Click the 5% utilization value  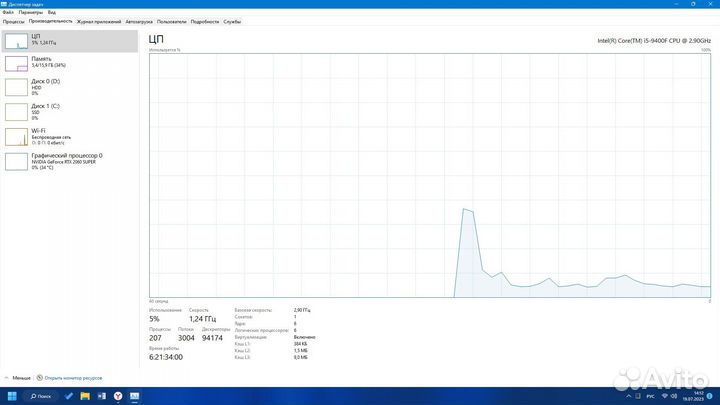154,319
